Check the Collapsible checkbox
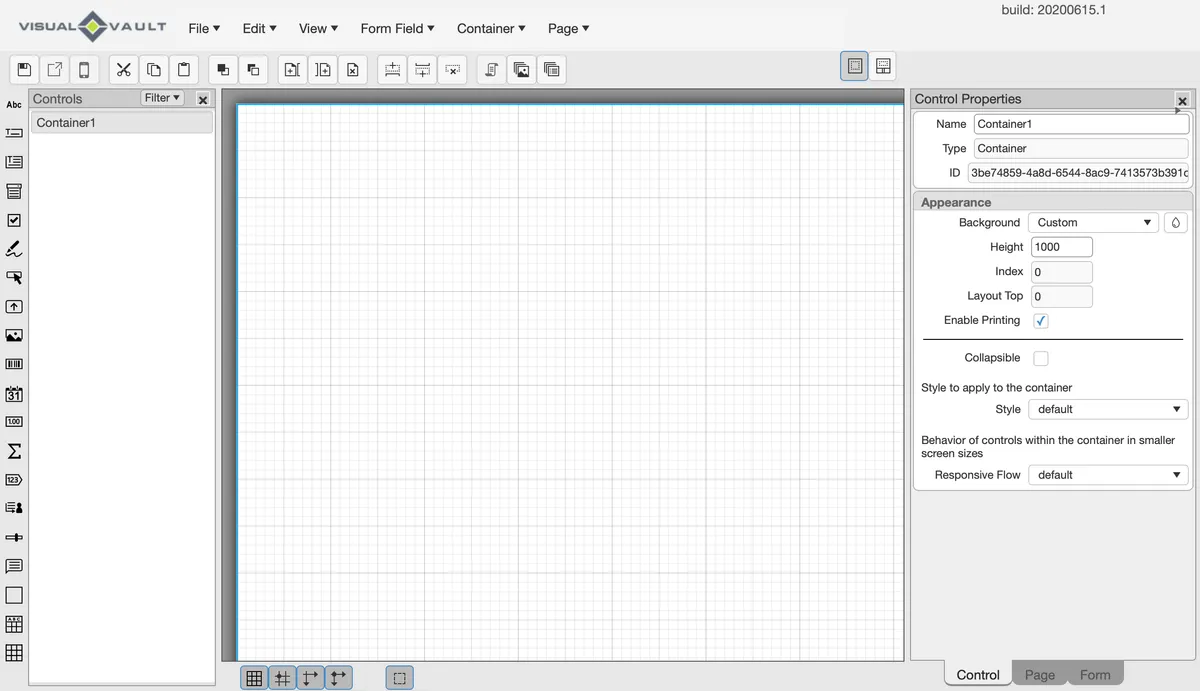The height and width of the screenshot is (691, 1200). [x=1041, y=357]
